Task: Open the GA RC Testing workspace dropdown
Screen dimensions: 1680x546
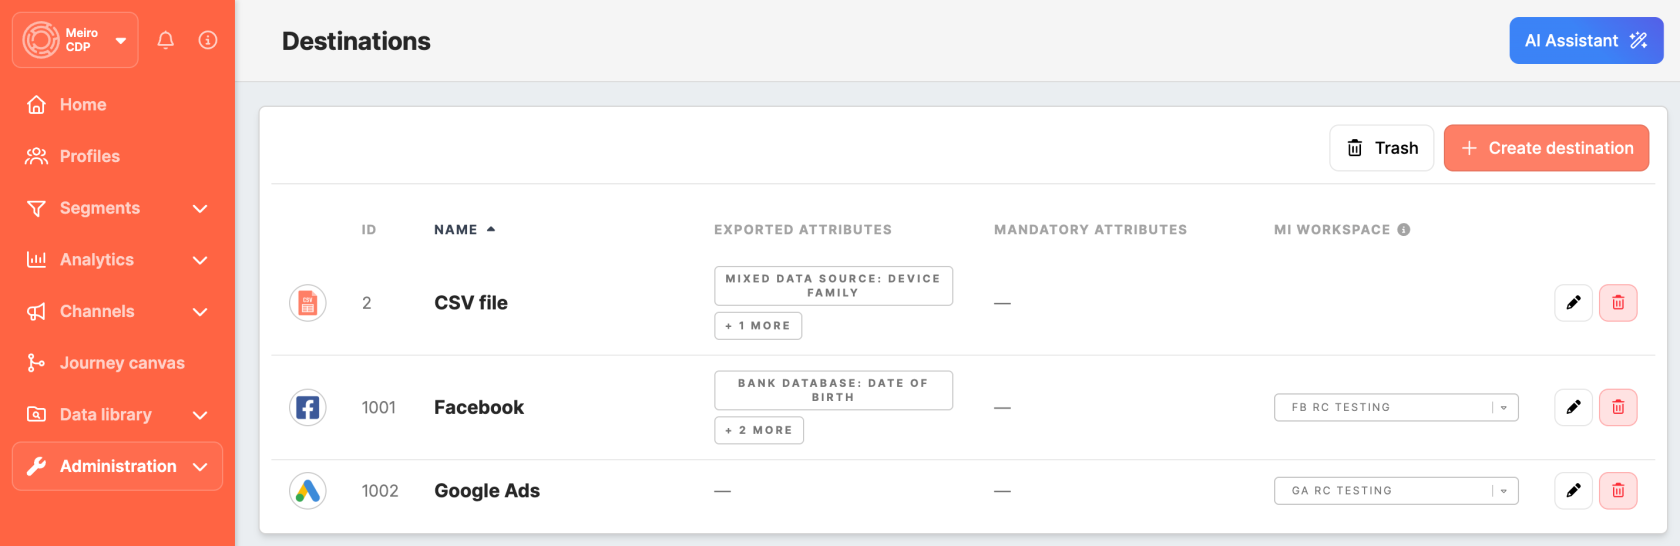Action: (x=1395, y=491)
